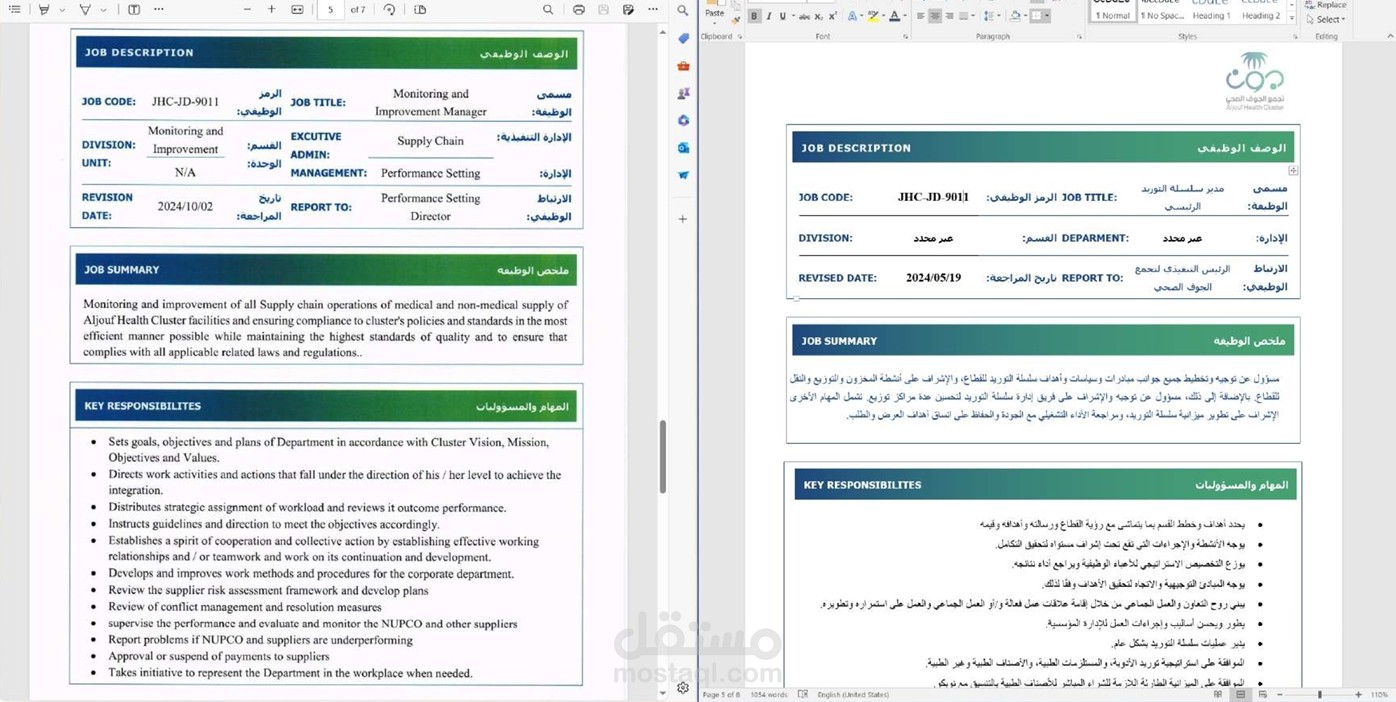Print the PDF document
This screenshot has width=1396, height=702.
[x=579, y=9]
